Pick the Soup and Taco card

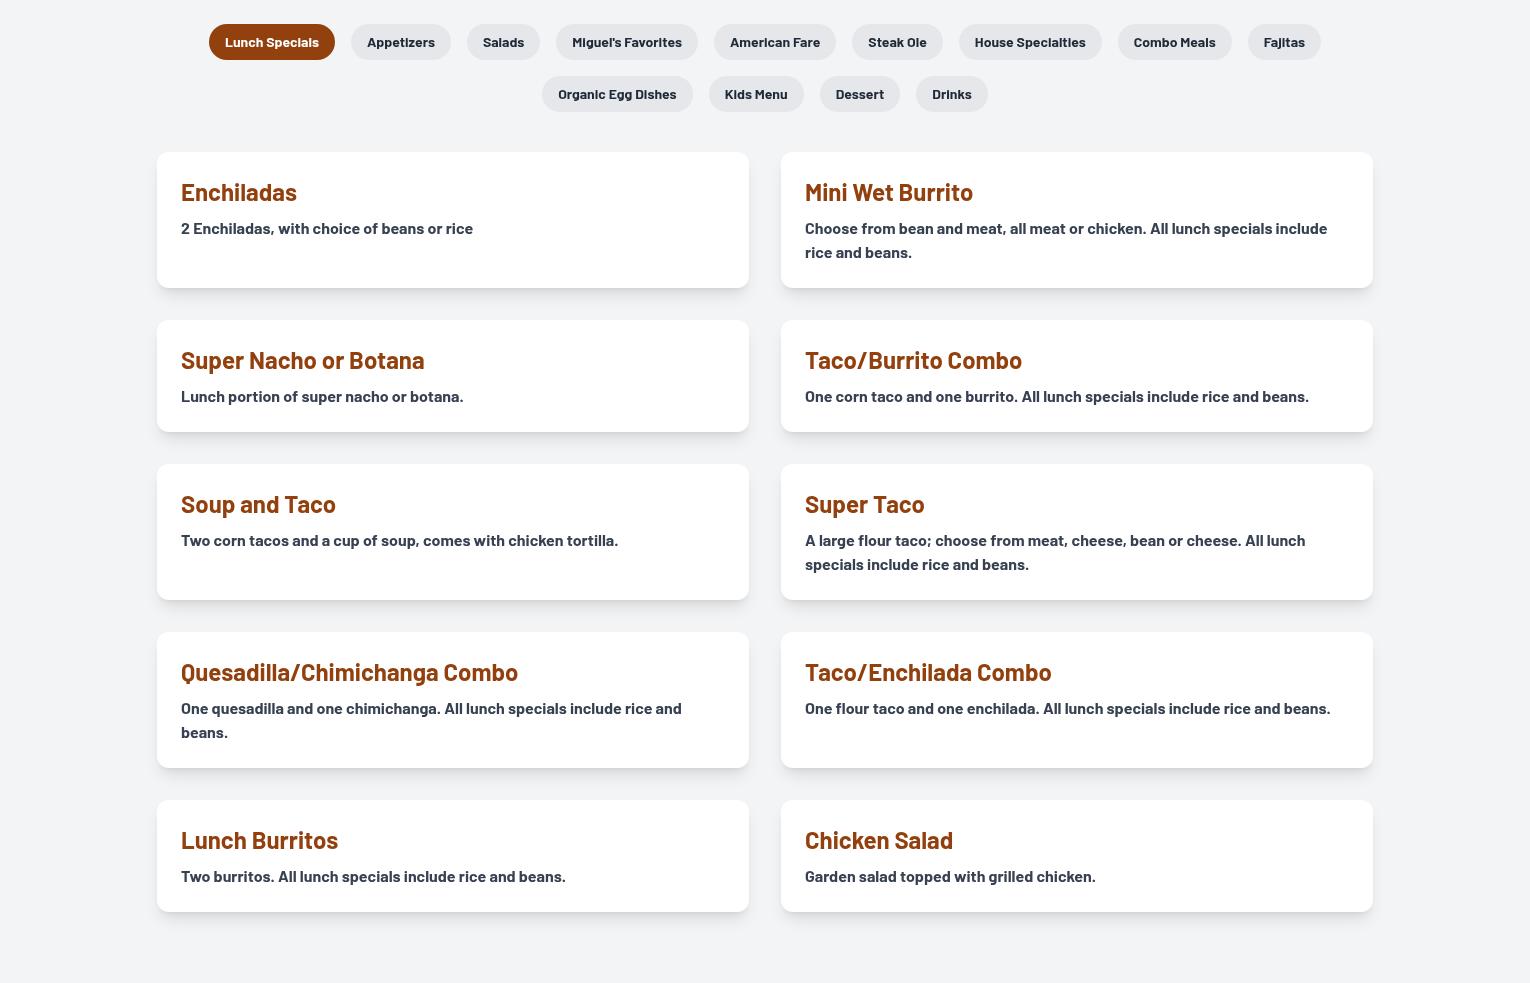click(452, 532)
